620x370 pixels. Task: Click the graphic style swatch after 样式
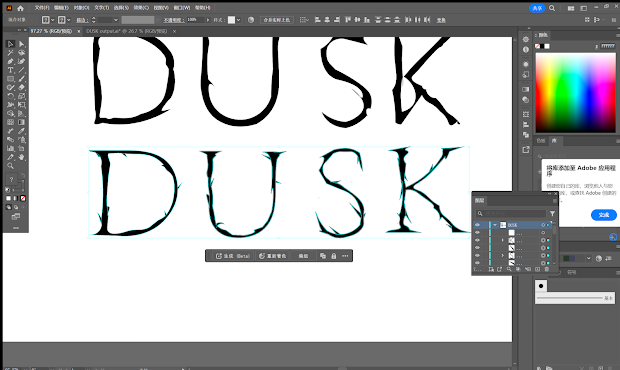tap(232, 20)
